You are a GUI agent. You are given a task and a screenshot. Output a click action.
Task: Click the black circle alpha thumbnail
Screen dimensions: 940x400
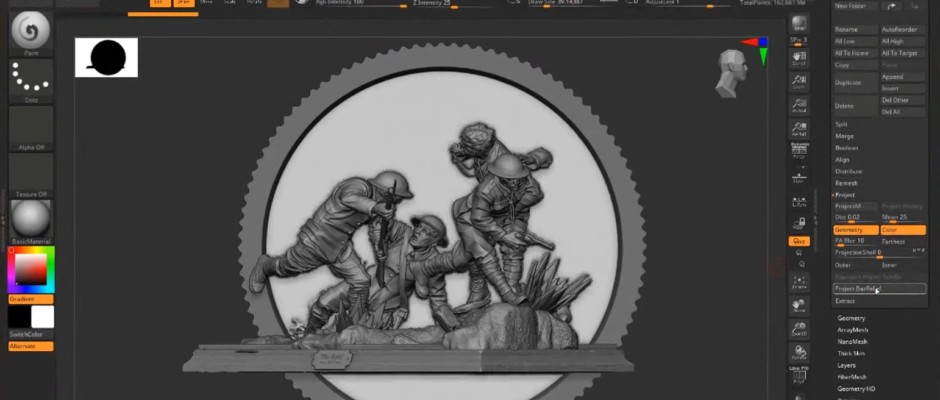106,58
